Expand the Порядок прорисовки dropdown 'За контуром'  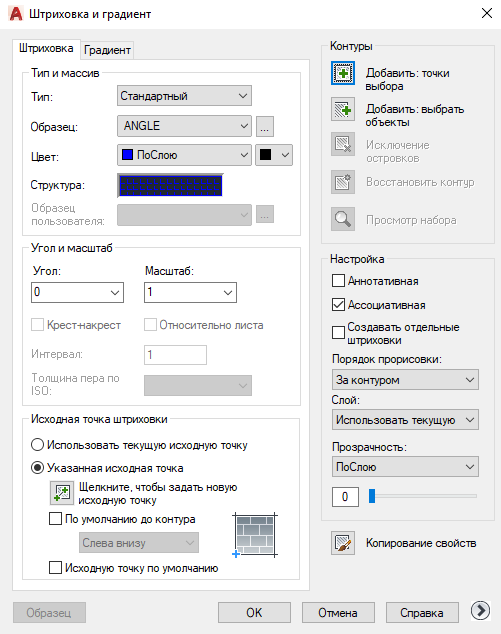(405, 380)
